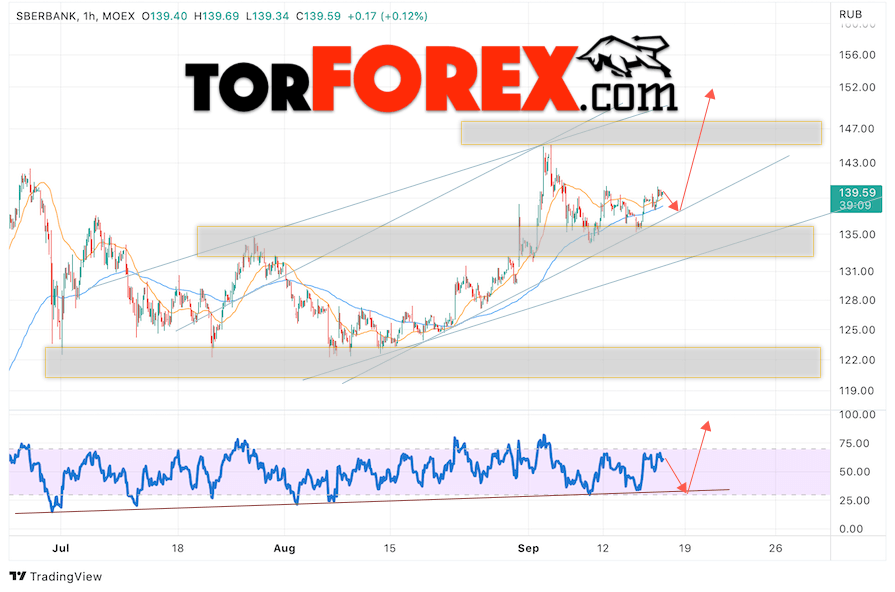Click the TradingView logo icon
Image resolution: width=895 pixels, height=592 pixels.
18,576
